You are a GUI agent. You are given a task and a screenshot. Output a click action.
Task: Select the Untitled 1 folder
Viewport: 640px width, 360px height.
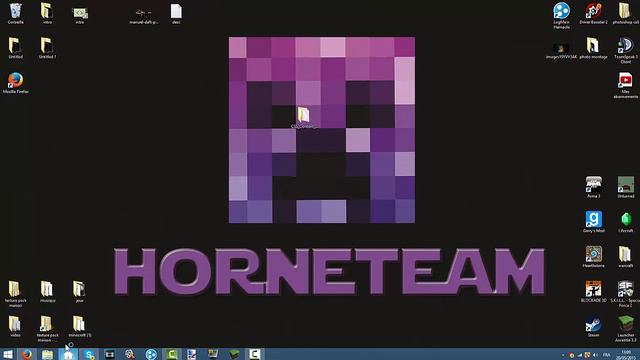pos(47,46)
